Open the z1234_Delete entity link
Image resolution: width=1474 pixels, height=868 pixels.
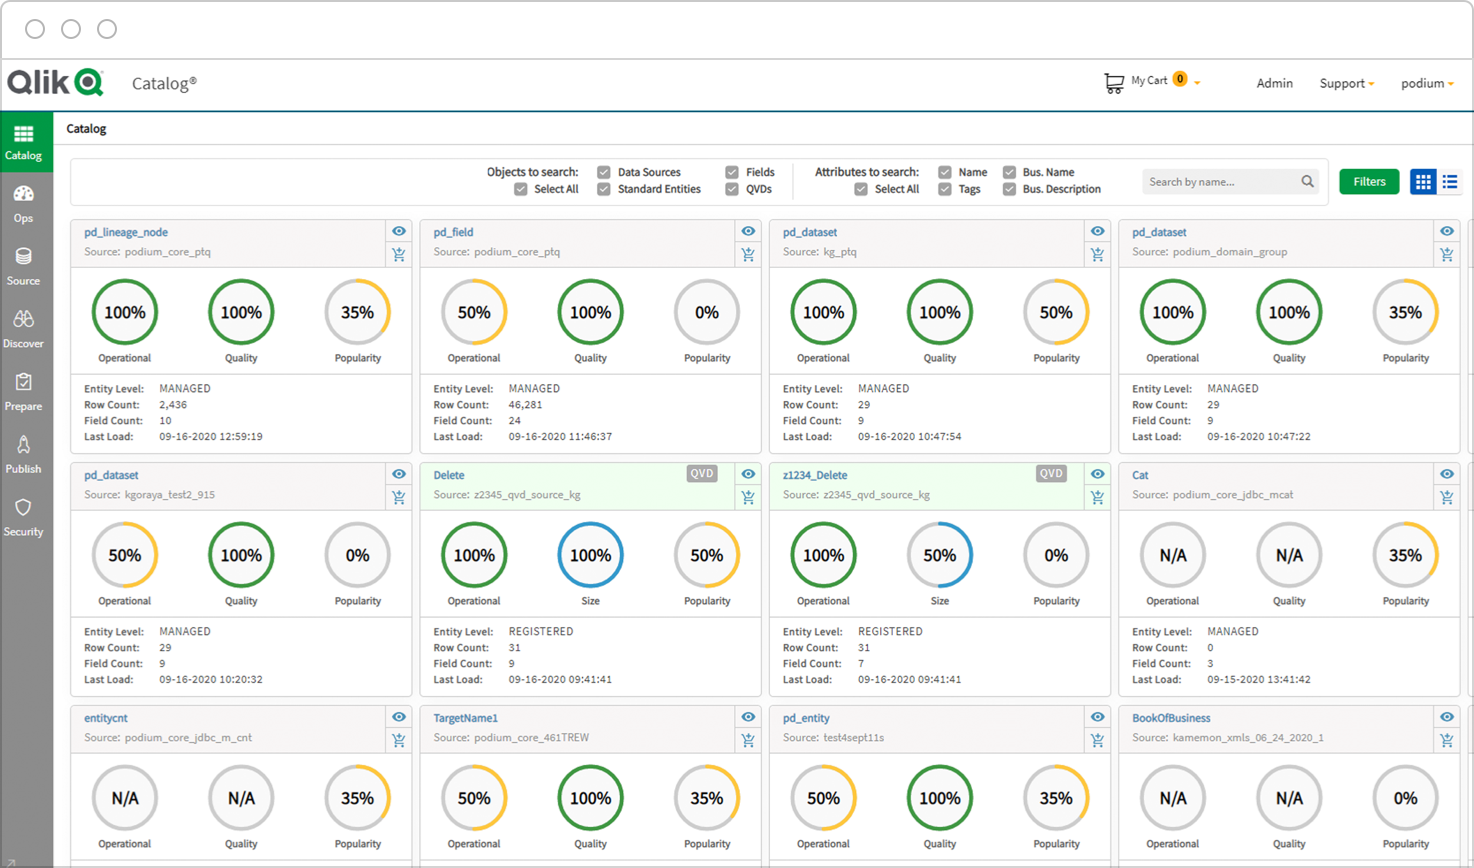815,475
